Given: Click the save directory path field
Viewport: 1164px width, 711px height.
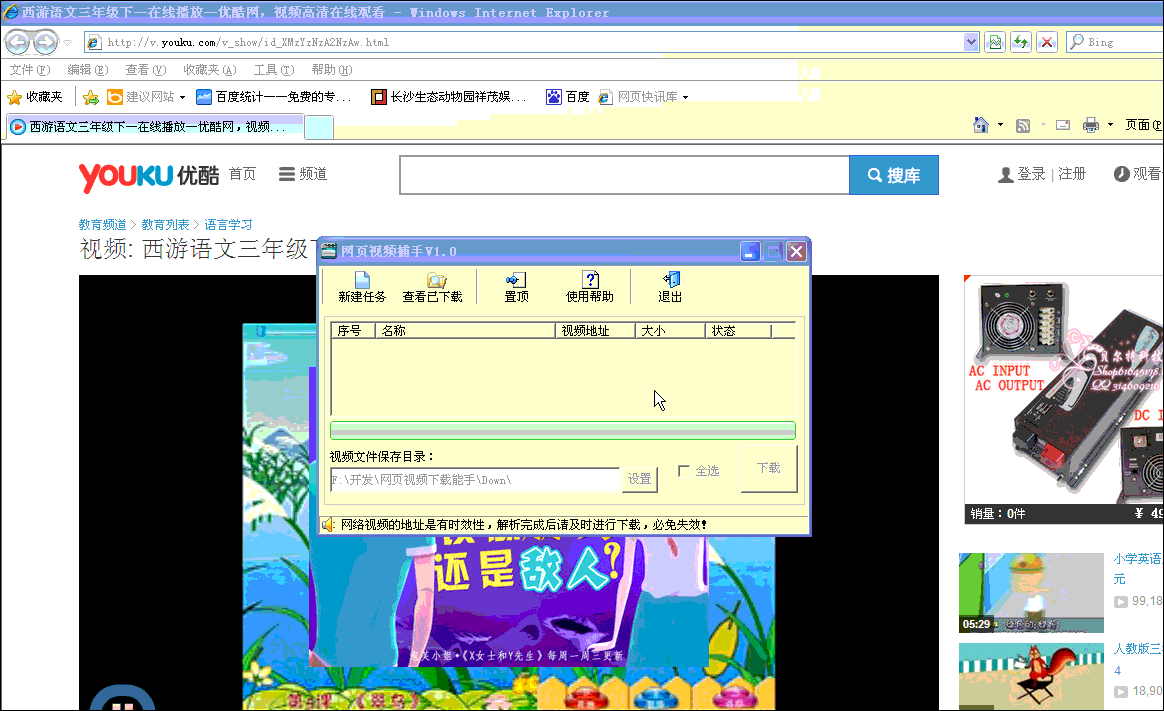Looking at the screenshot, I should 474,479.
